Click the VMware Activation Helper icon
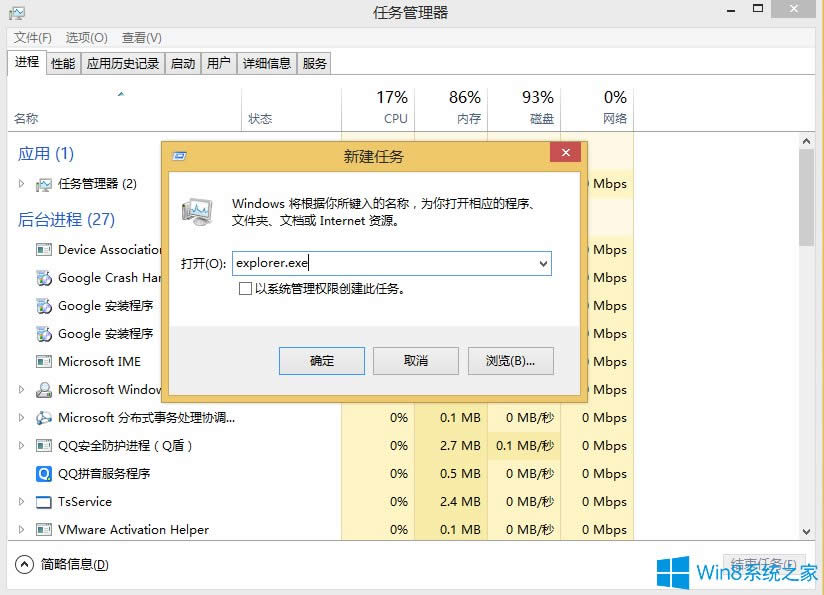The width and height of the screenshot is (824, 595). pyautogui.click(x=44, y=530)
